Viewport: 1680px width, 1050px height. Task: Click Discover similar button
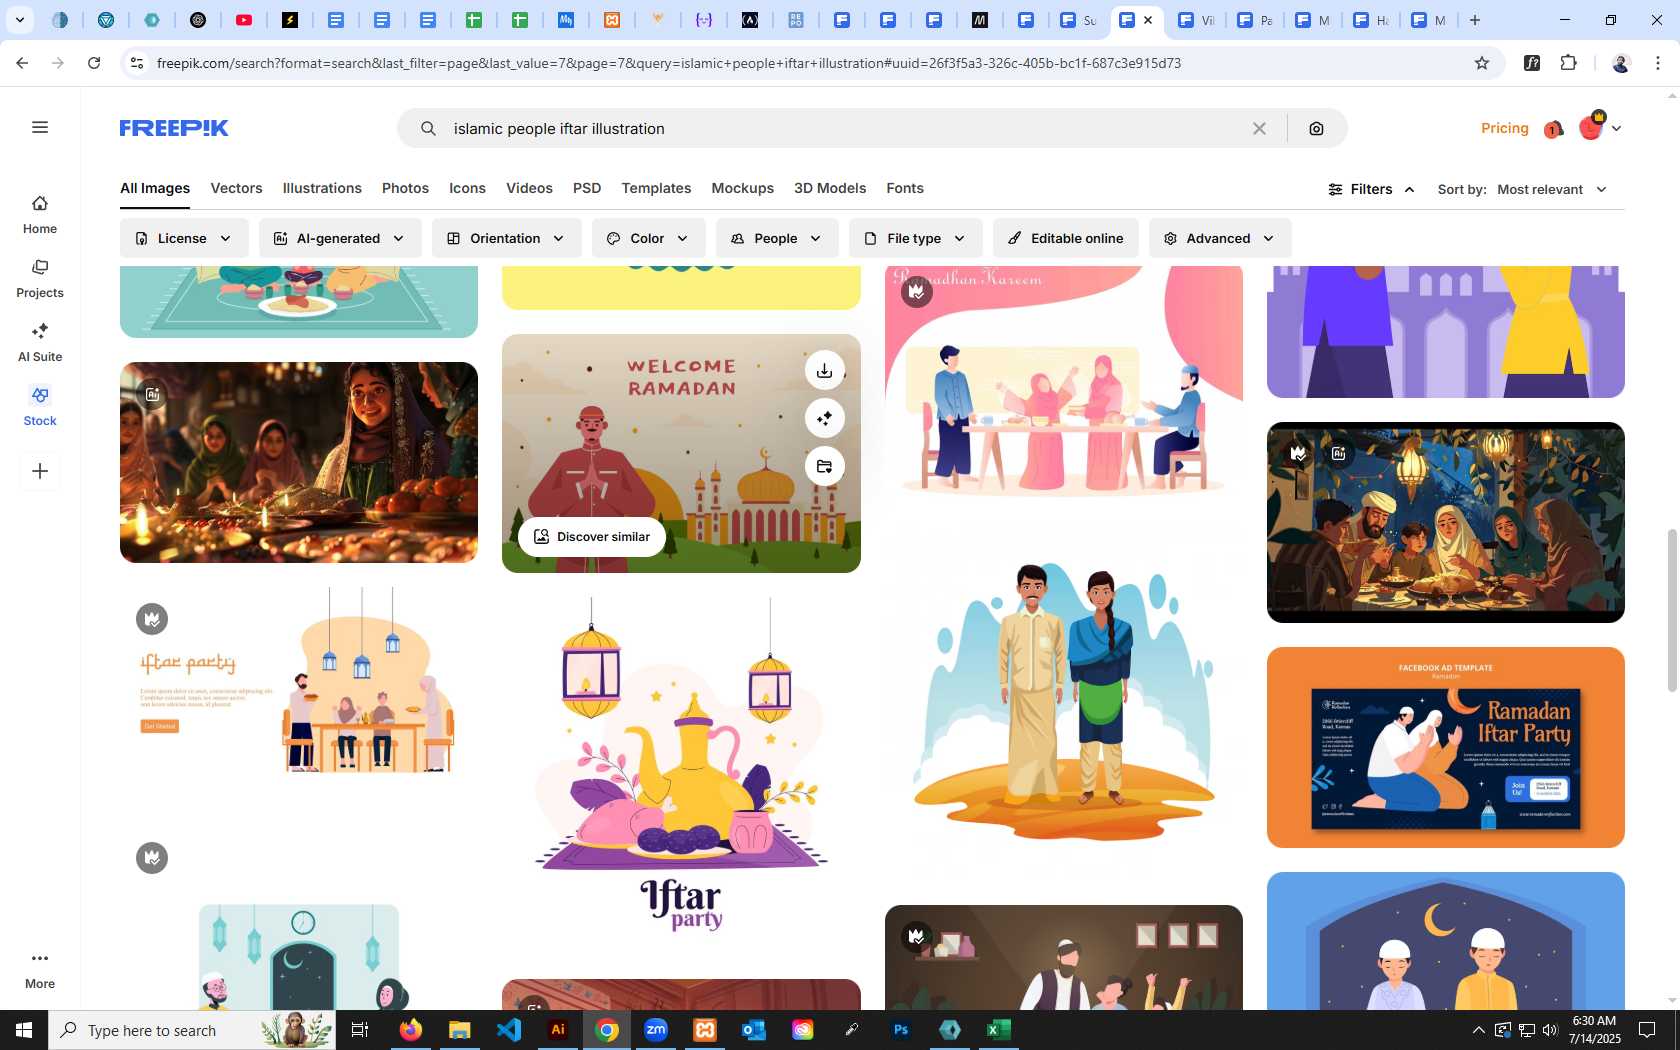point(592,537)
